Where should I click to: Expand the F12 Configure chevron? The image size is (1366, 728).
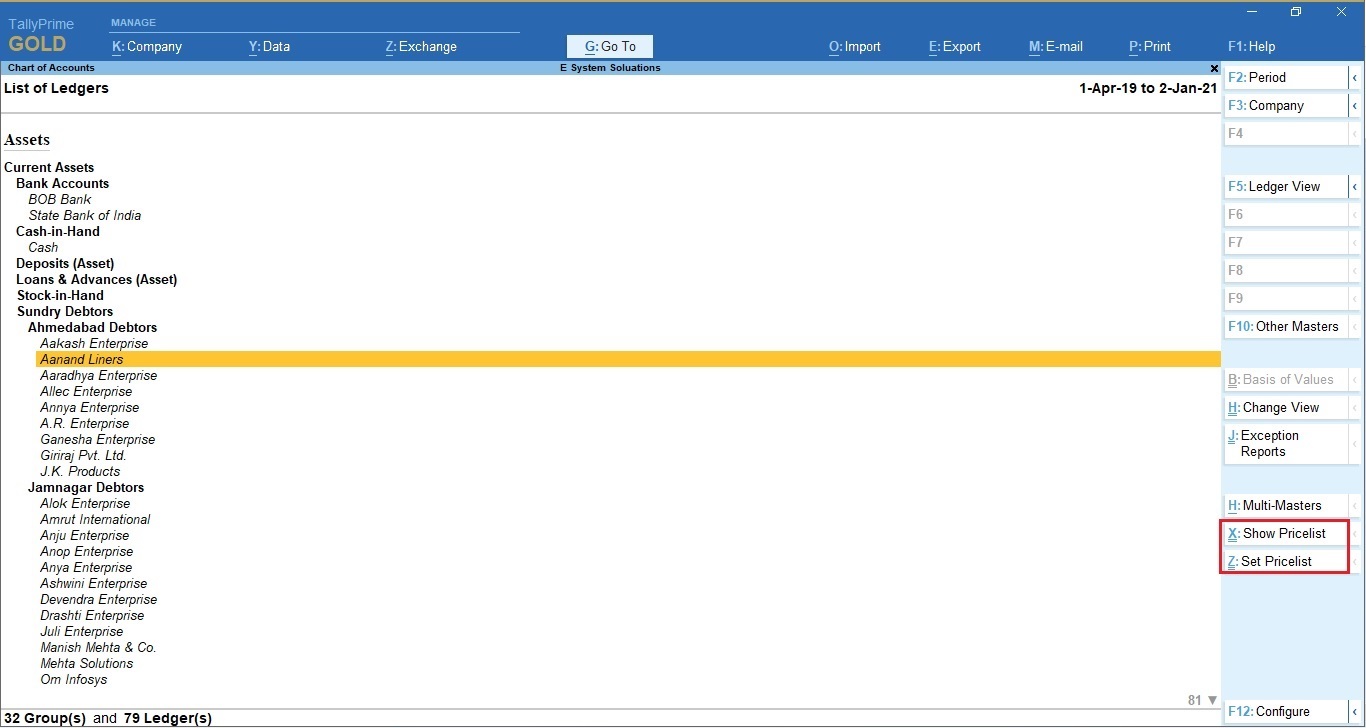click(1356, 711)
